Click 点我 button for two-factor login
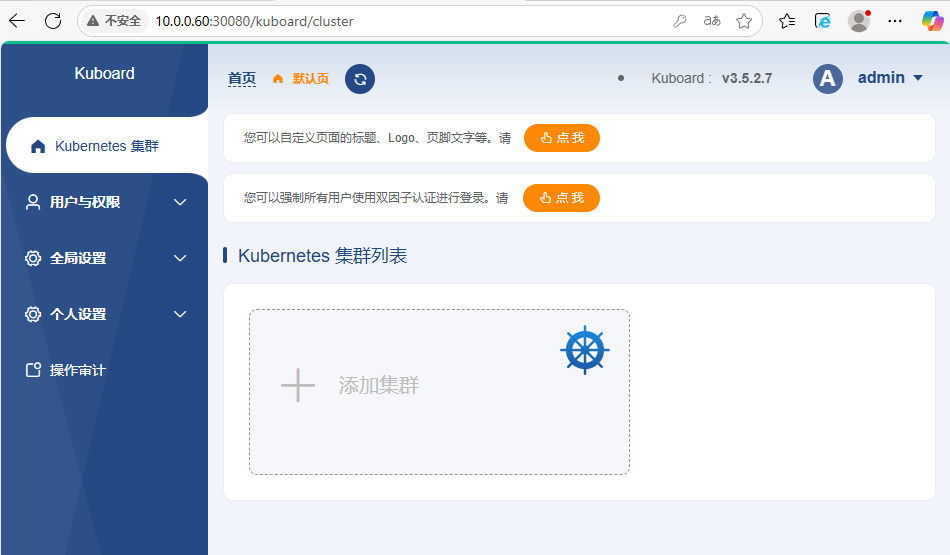The height and width of the screenshot is (555, 950). [x=561, y=198]
